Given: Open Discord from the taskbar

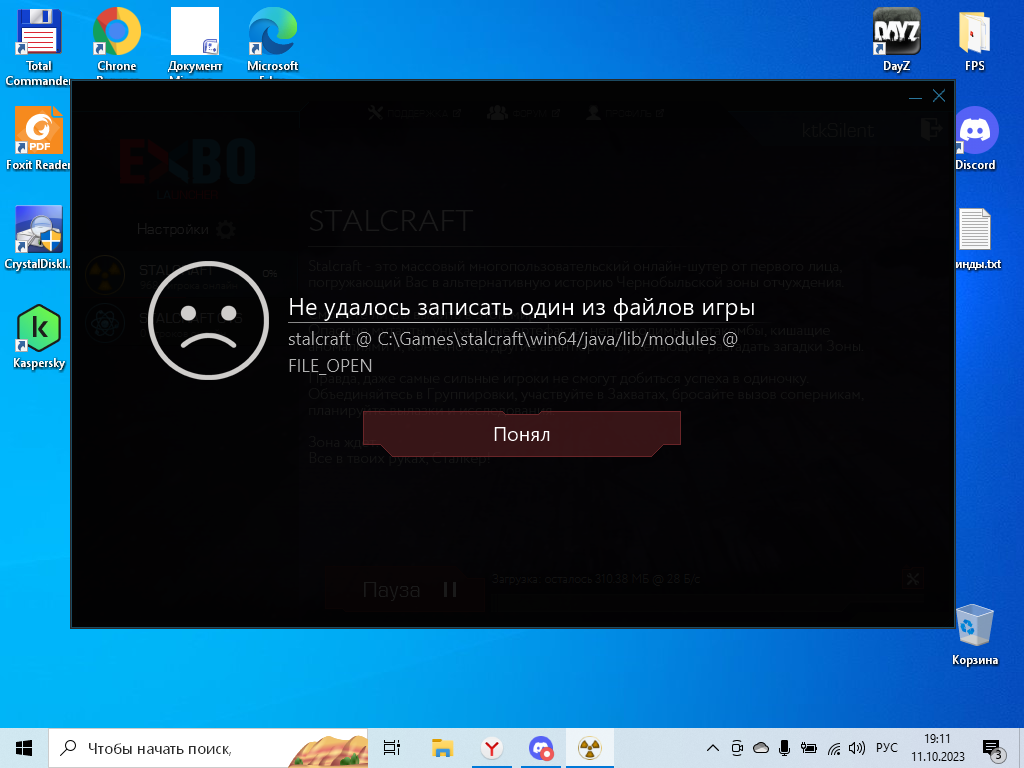Looking at the screenshot, I should [541, 748].
